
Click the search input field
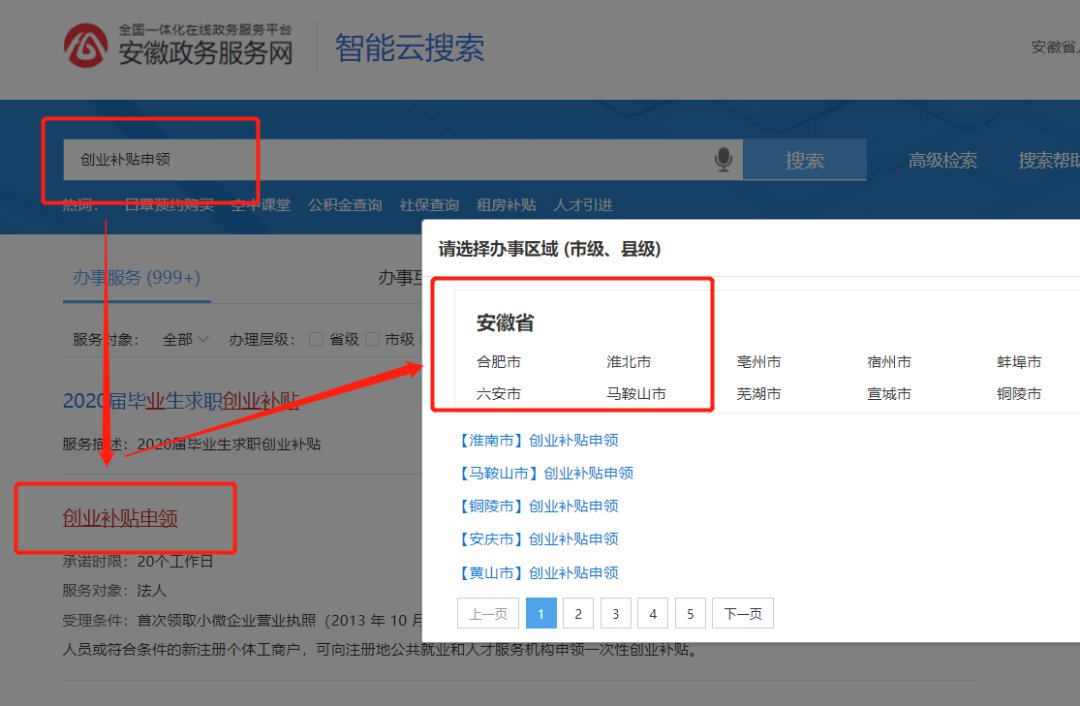tap(380, 160)
